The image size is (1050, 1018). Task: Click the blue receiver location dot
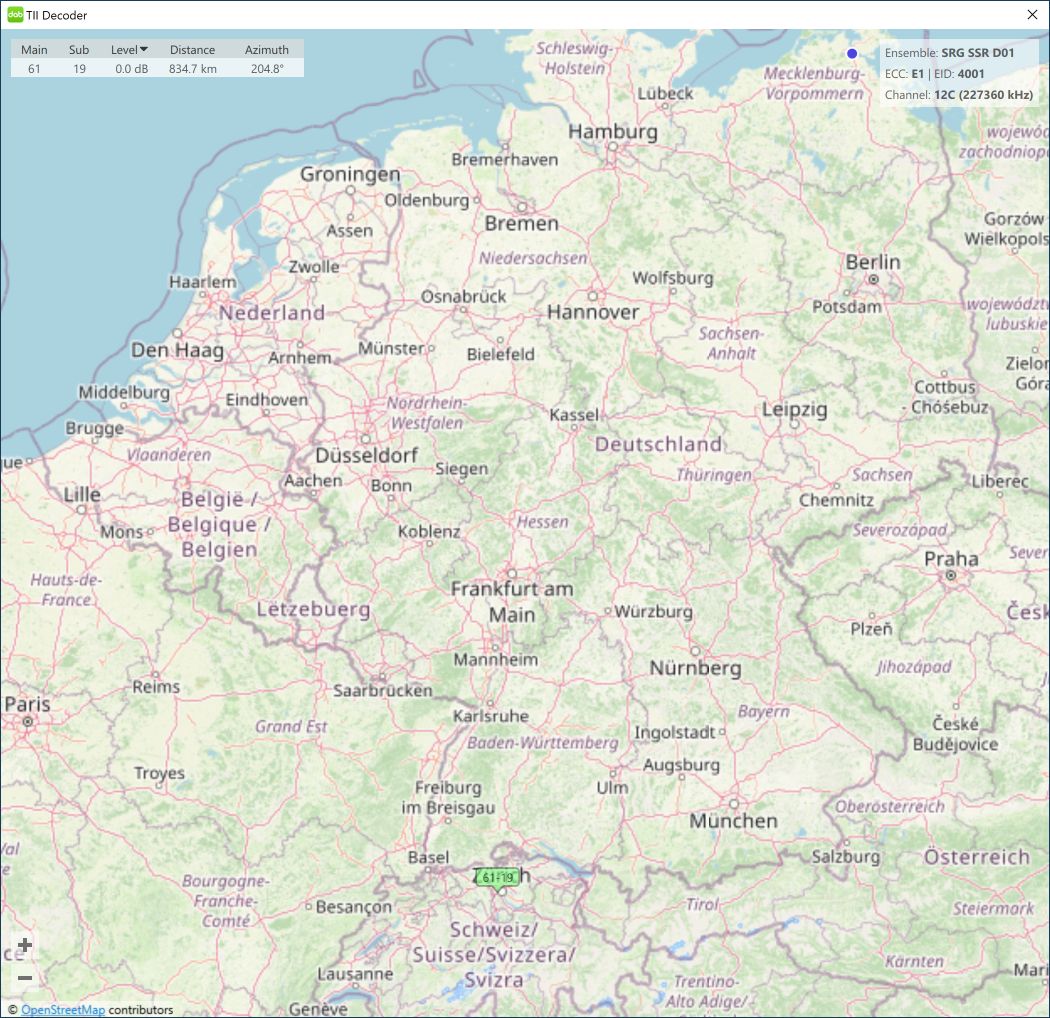pos(852,53)
